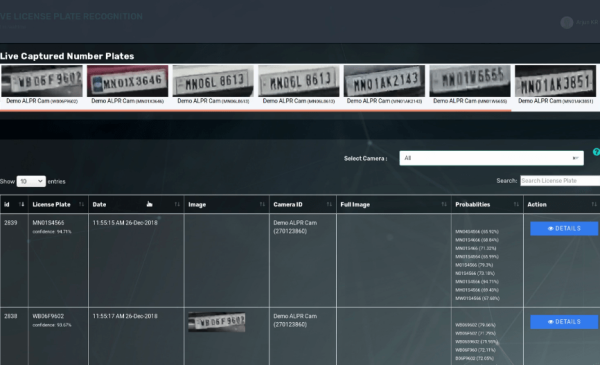Open the MN01W5555 live captured thumbnail
This screenshot has height=365, width=600.
coord(470,81)
